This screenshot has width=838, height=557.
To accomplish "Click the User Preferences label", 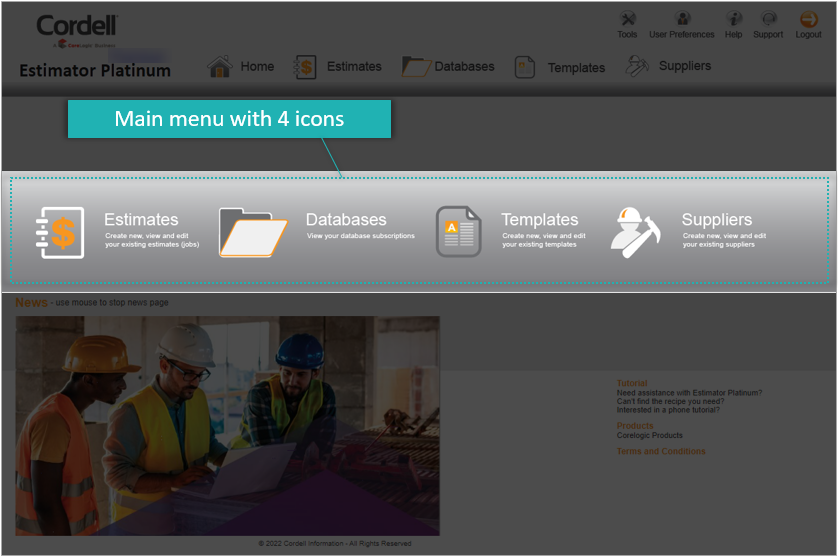I will [x=682, y=34].
